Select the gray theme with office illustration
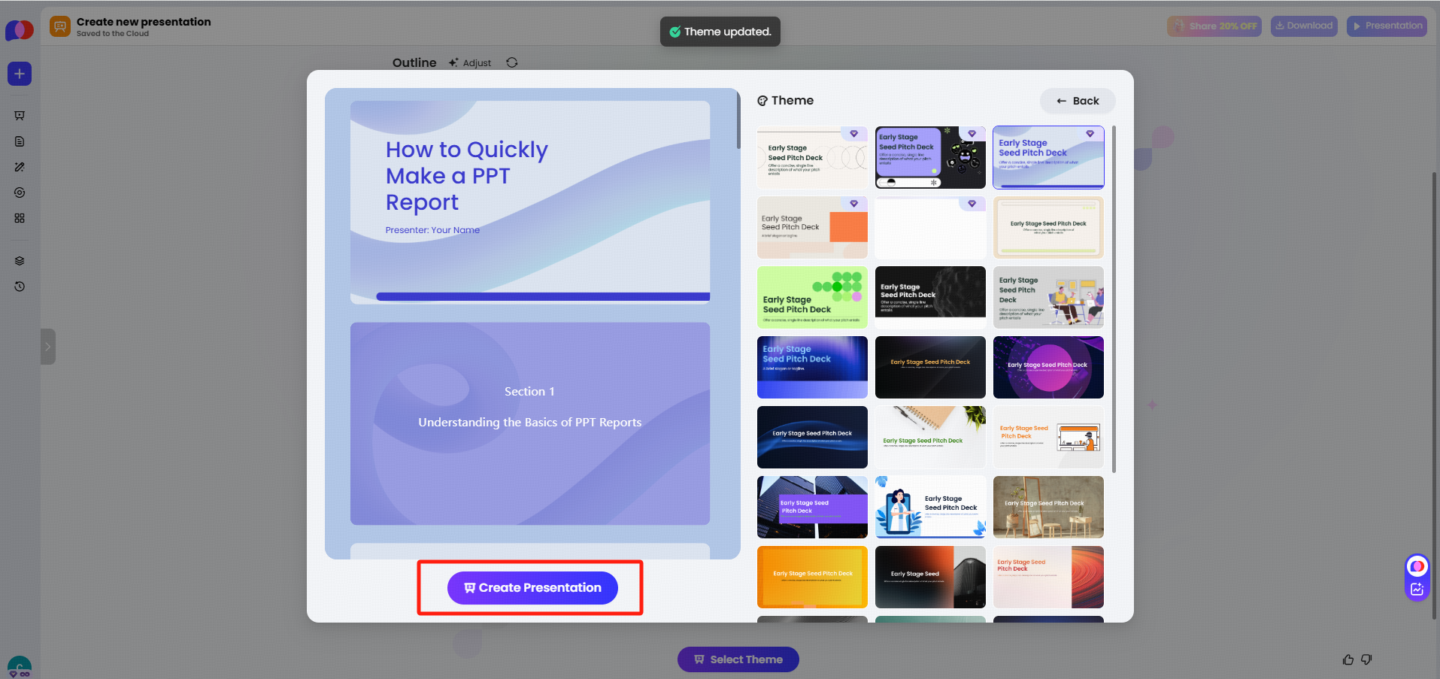 [x=1048, y=297]
